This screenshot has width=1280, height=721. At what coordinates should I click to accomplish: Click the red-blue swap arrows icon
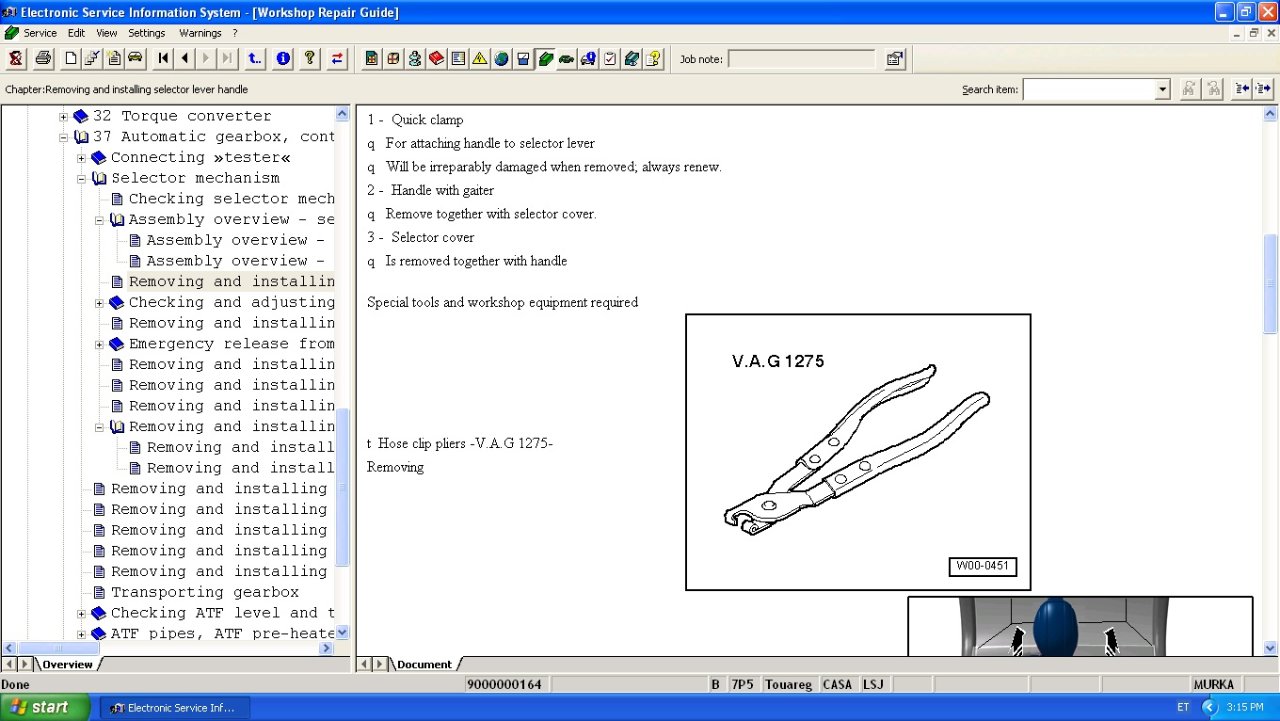337,59
